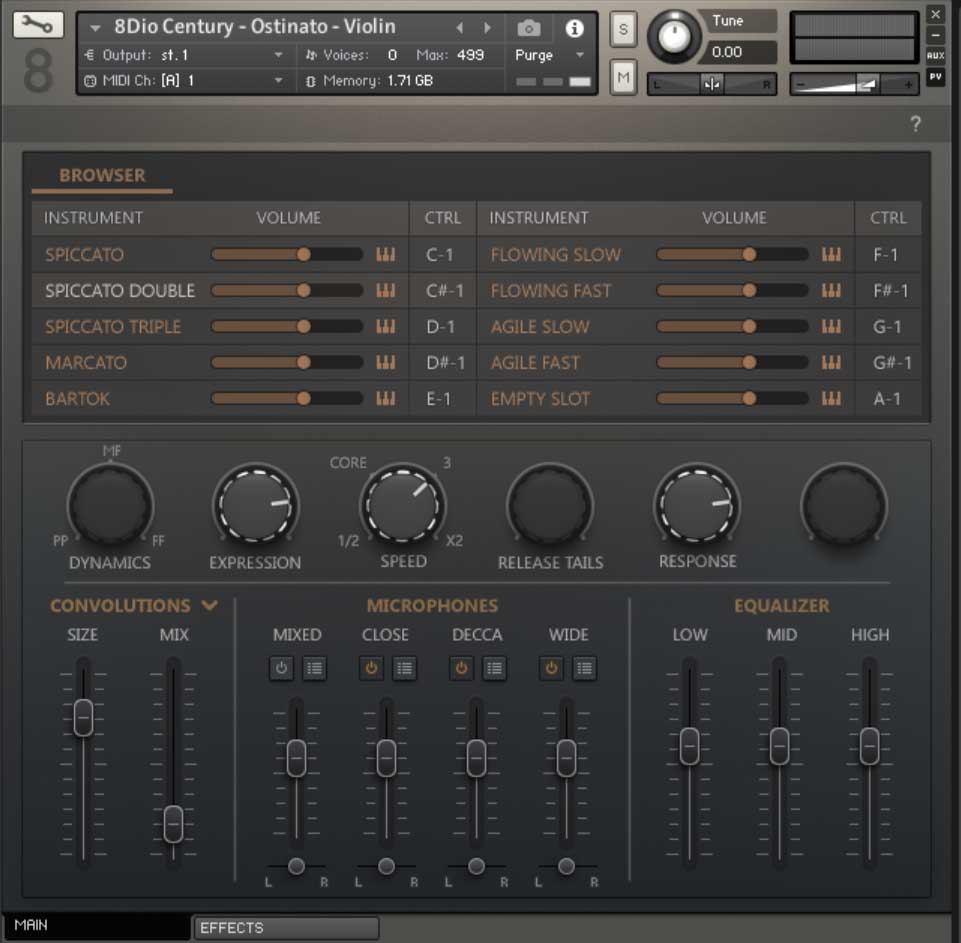
Task: Open keyboard mapping for SPICCATO
Action: [x=386, y=254]
